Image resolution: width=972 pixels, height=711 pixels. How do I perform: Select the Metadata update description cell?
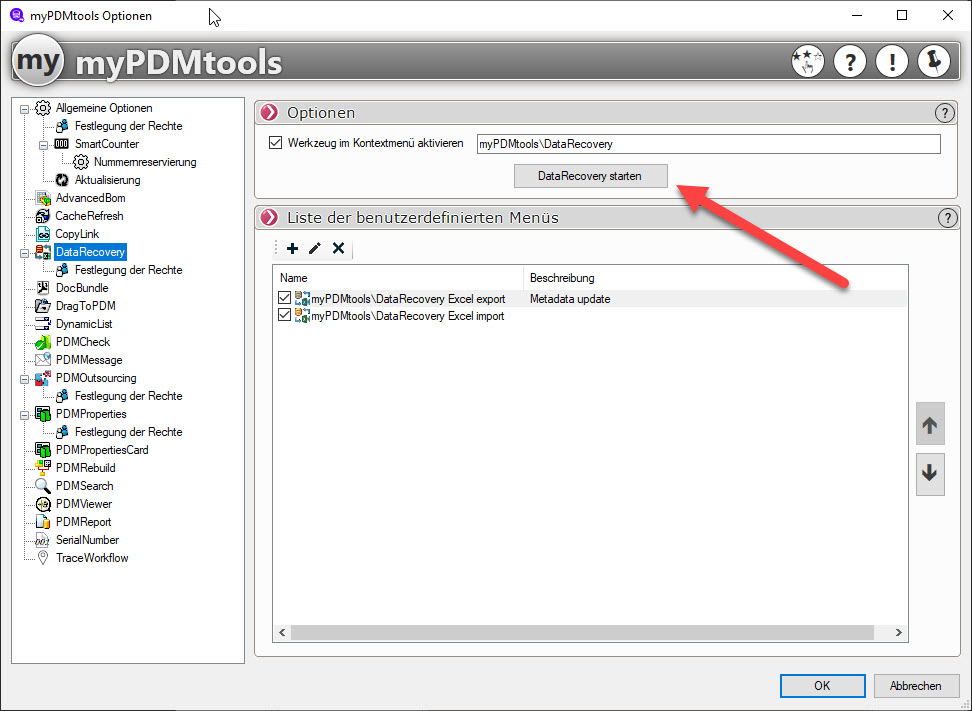pyautogui.click(x=570, y=299)
